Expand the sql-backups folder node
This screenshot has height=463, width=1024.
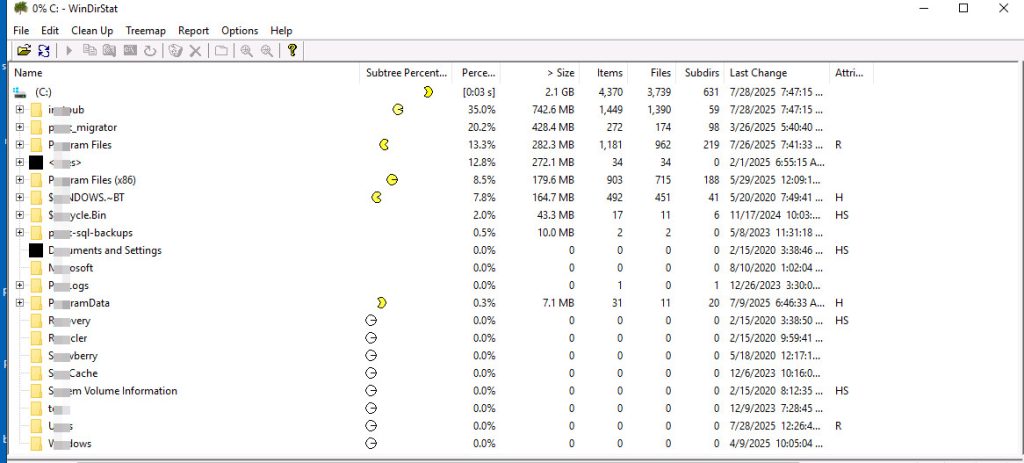pyautogui.click(x=20, y=233)
